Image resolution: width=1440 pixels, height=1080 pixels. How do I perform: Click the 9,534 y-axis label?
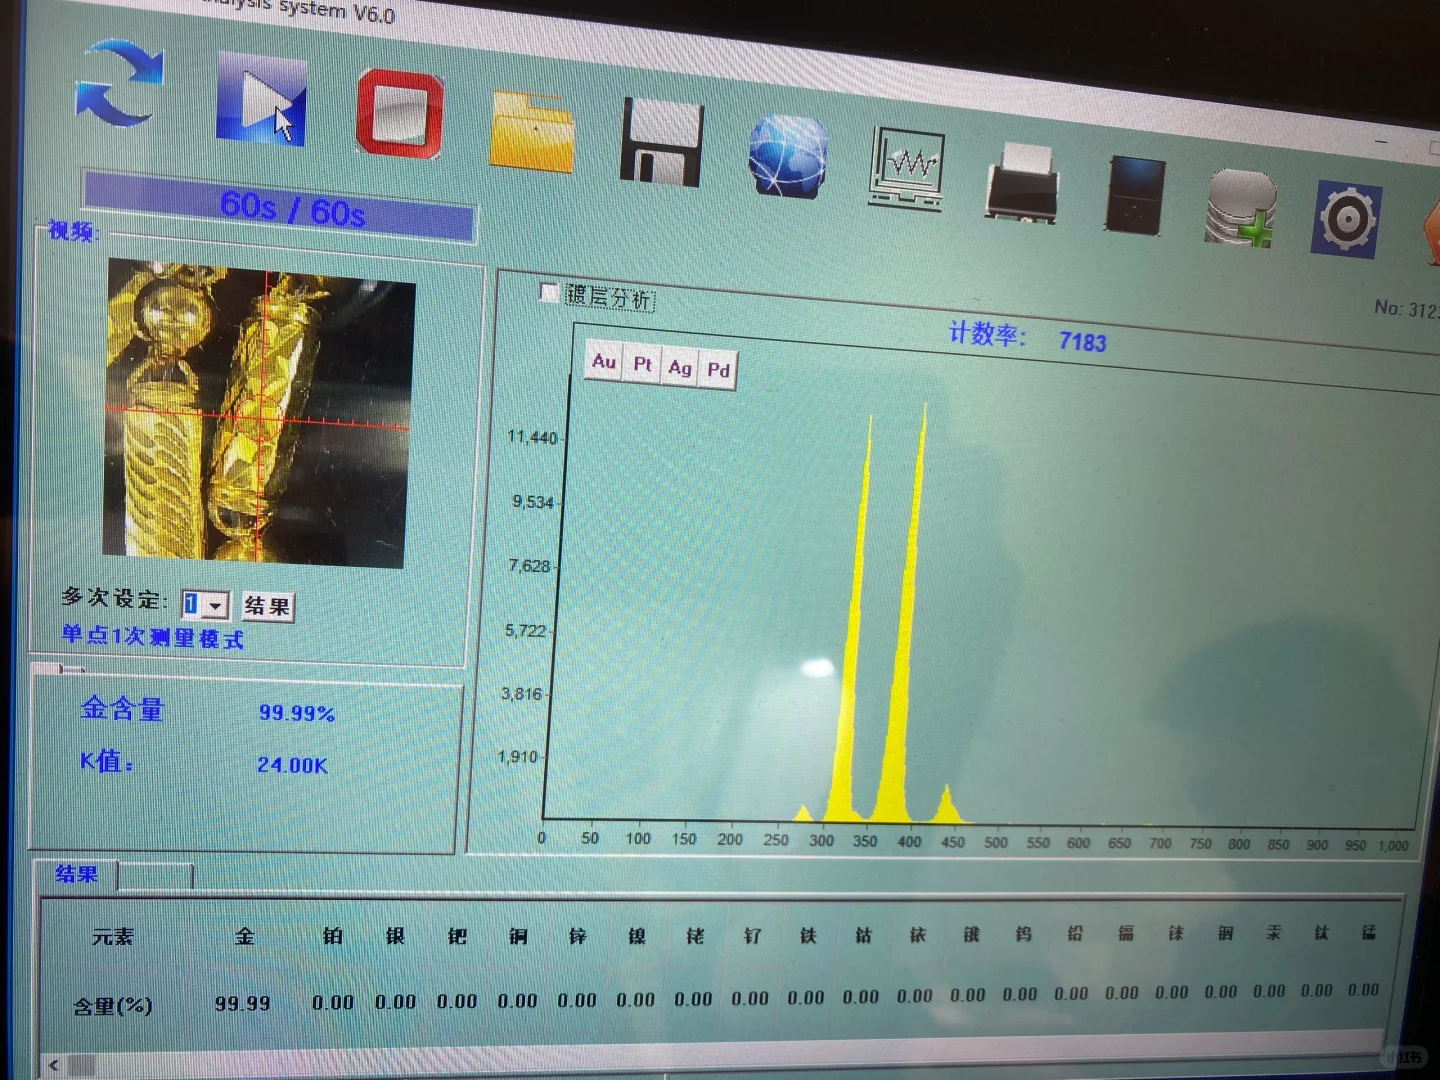[x=533, y=502]
